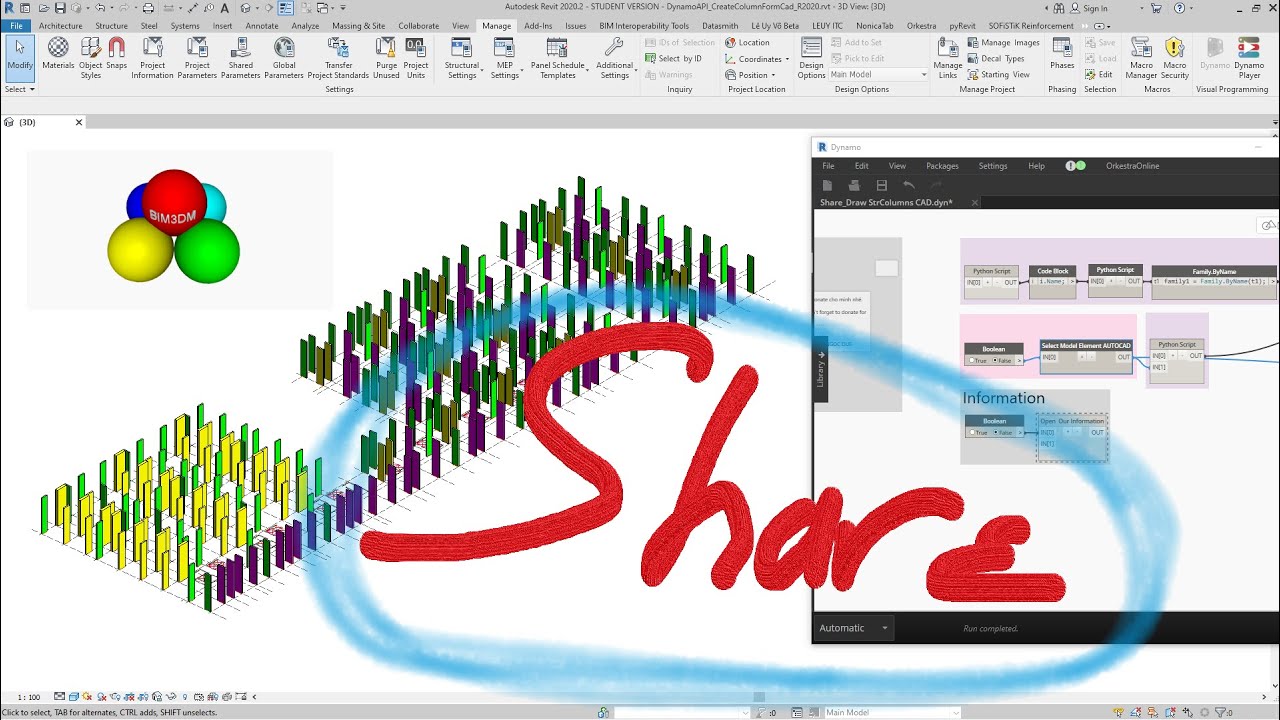Click Edit in the Selection panel
Screen dimensions: 1280x720
pos(1098,74)
